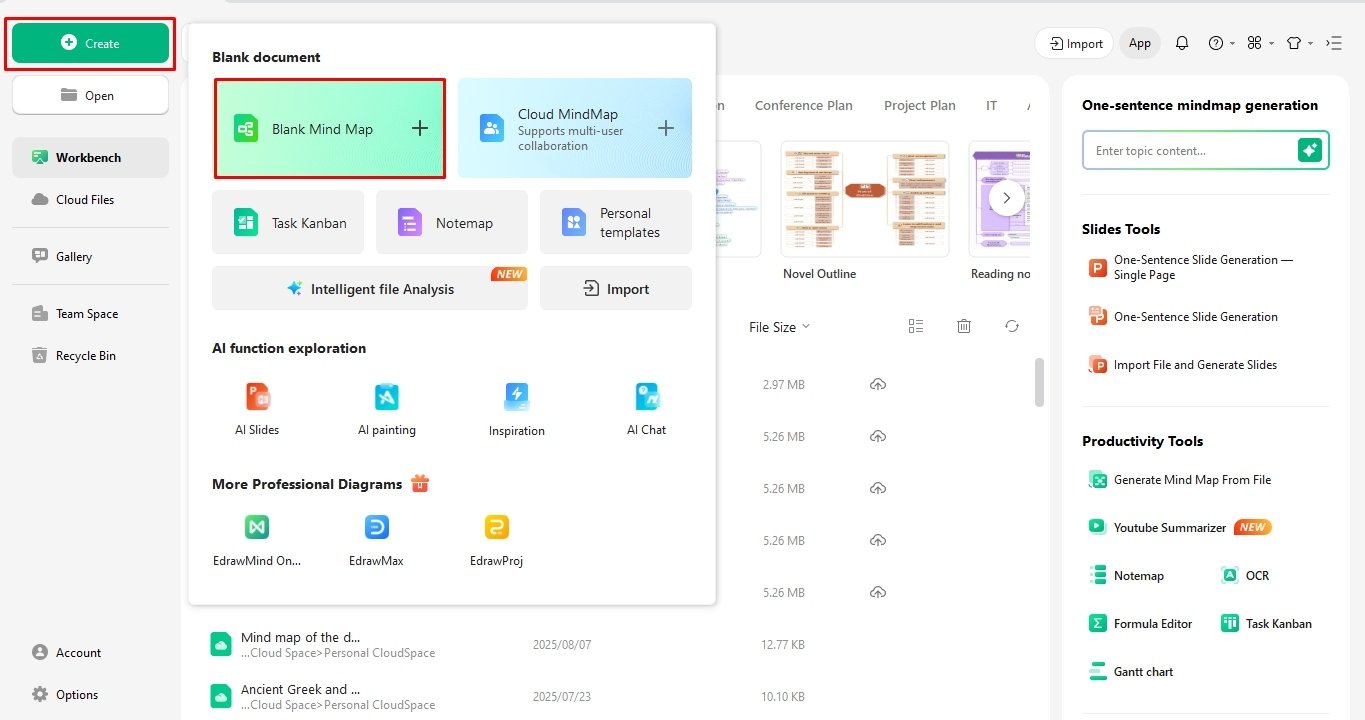This screenshot has width=1365, height=720.
Task: Click the 2025/07/23 date cell
Action: click(x=562, y=697)
